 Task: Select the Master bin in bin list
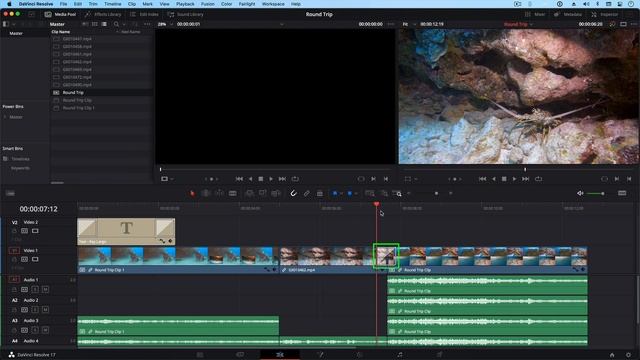click(x=16, y=33)
